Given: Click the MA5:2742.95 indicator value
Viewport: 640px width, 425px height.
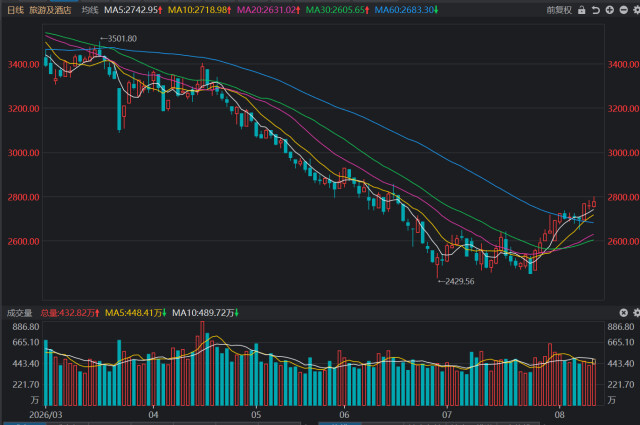Looking at the screenshot, I should click(133, 10).
